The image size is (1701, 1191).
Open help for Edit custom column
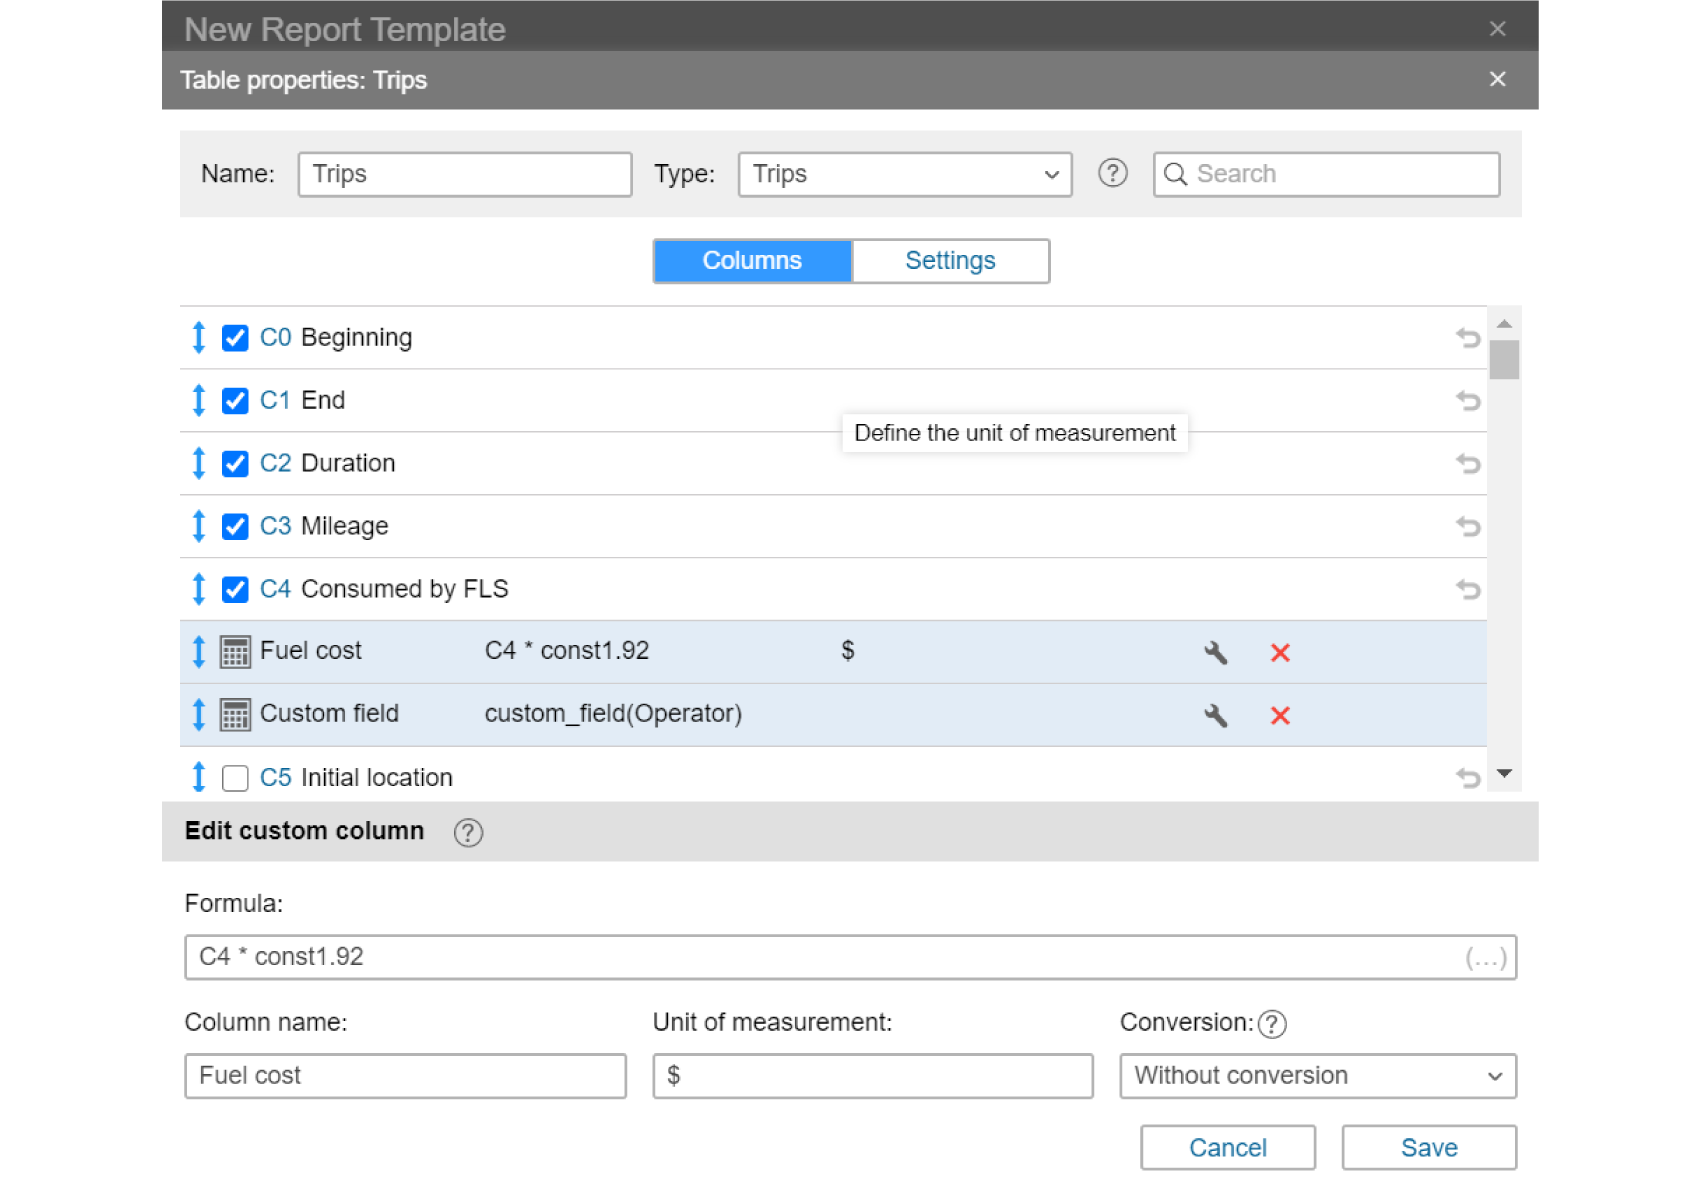coord(468,832)
